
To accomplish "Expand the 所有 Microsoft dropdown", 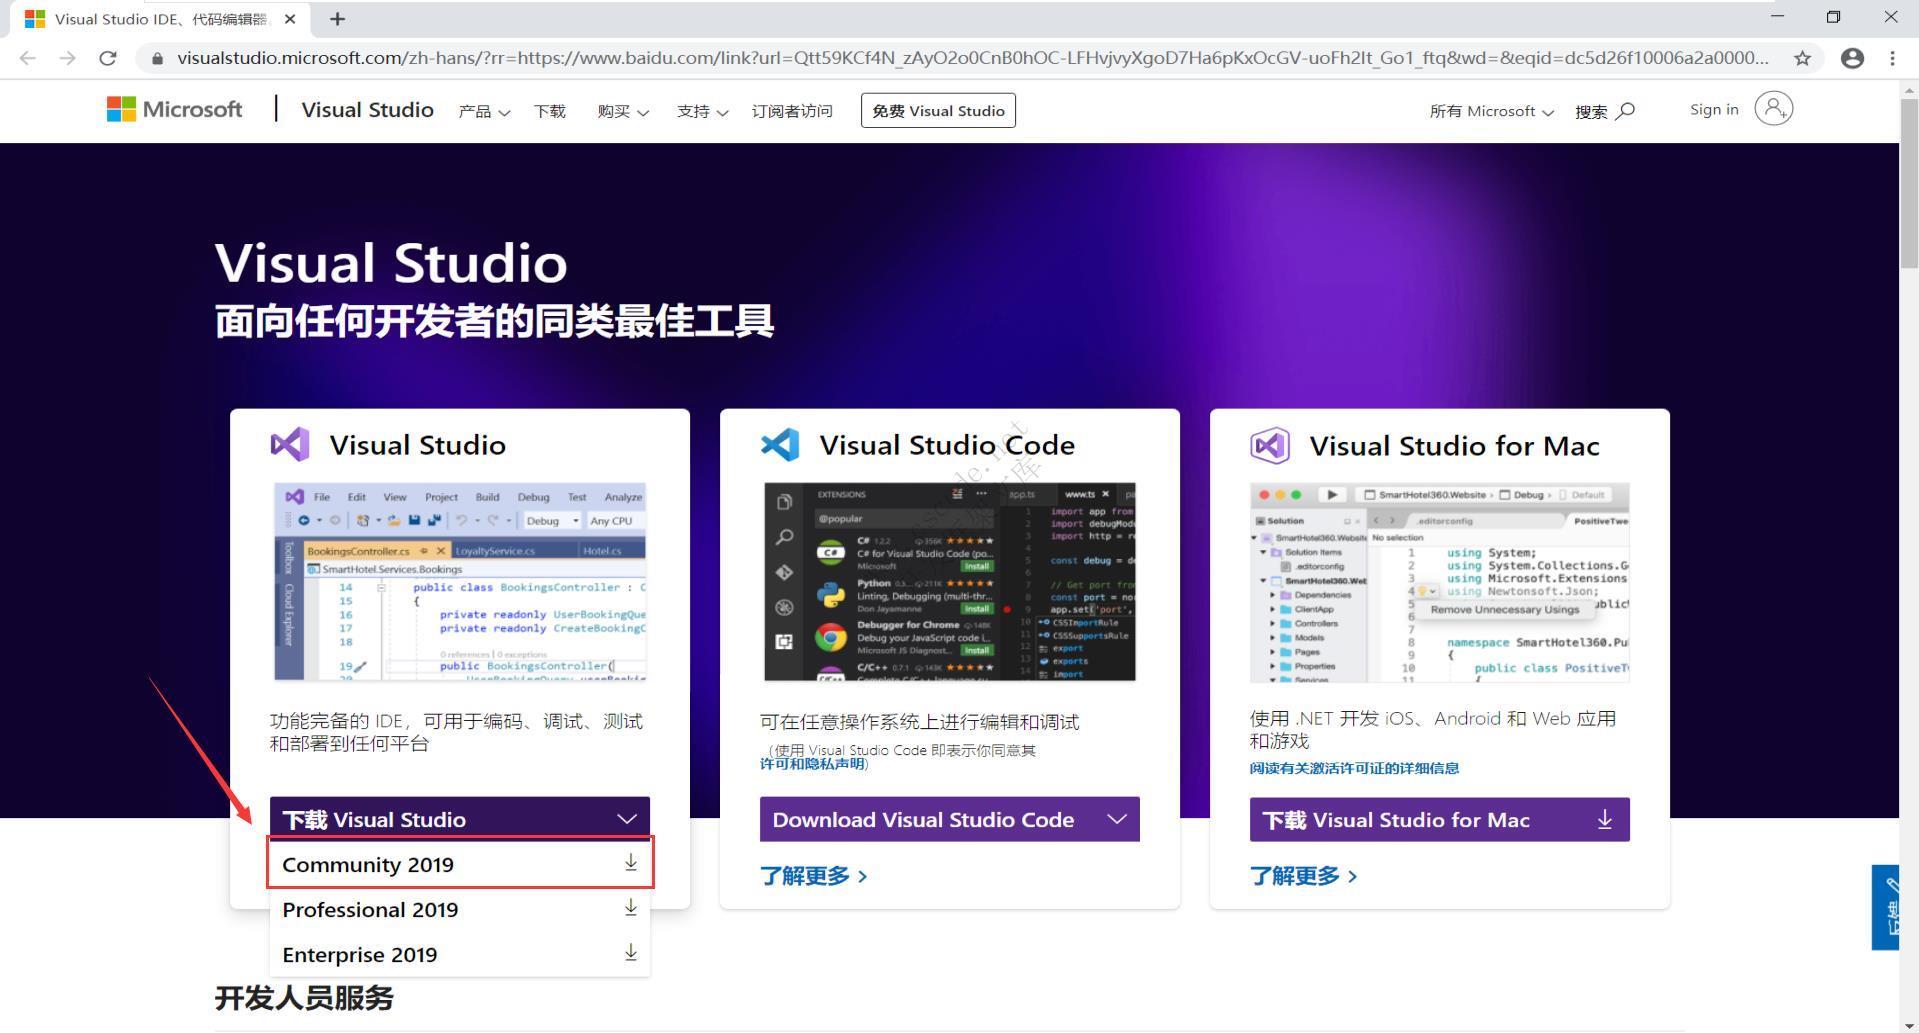I will pos(1548,111).
